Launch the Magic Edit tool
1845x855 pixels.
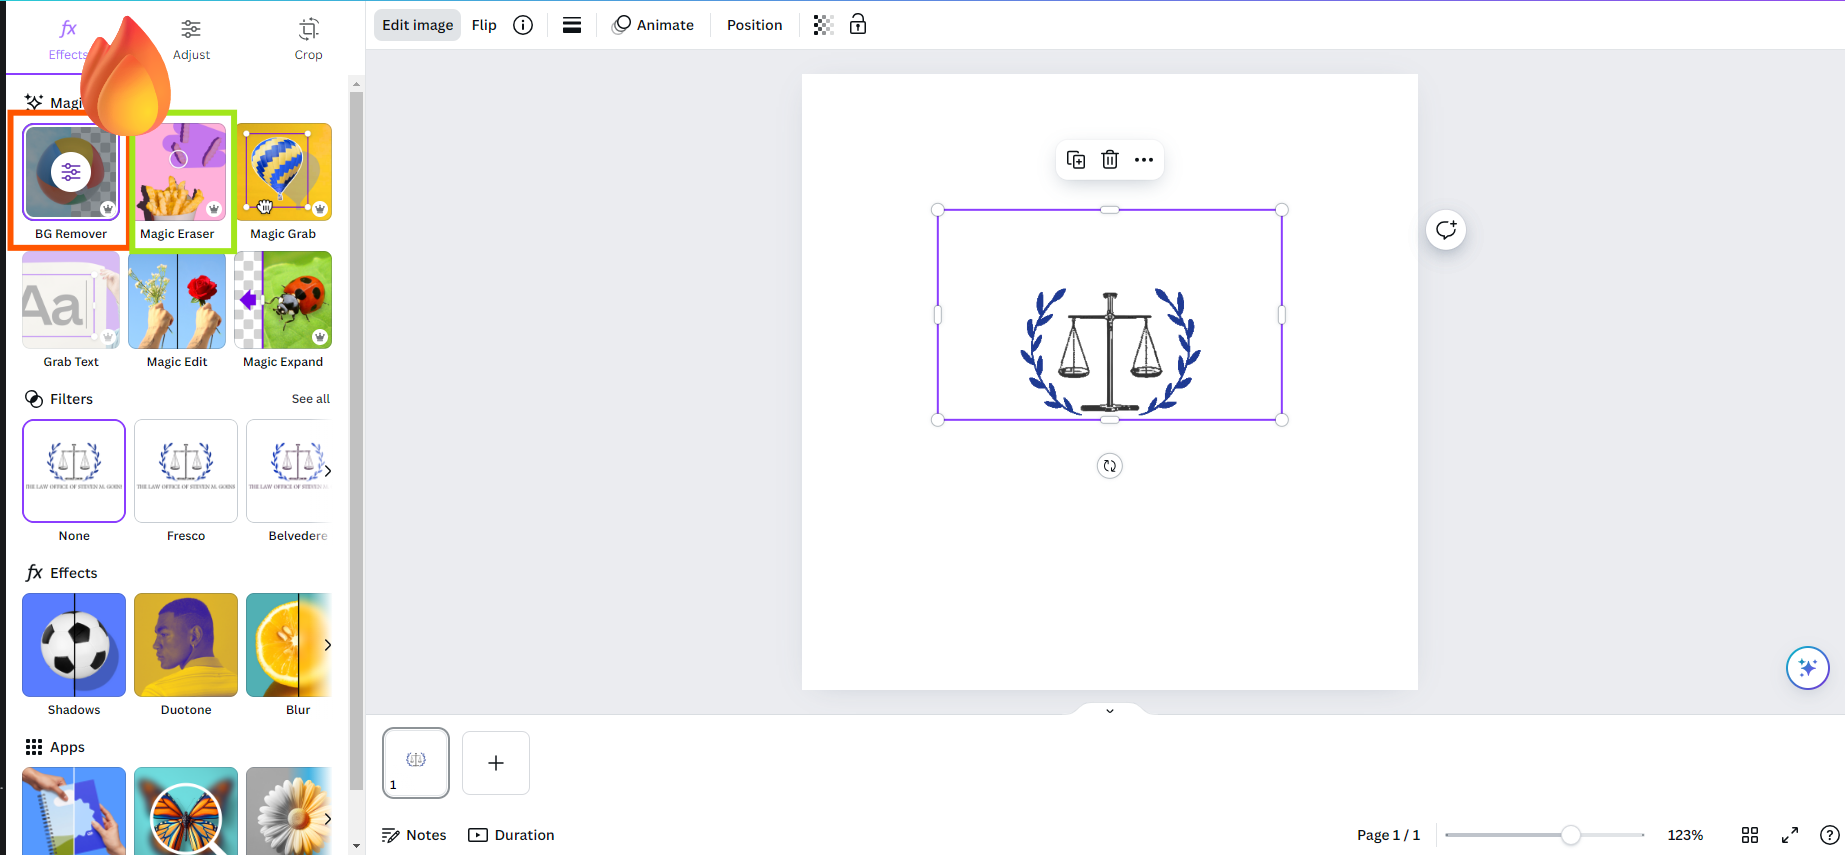177,310
